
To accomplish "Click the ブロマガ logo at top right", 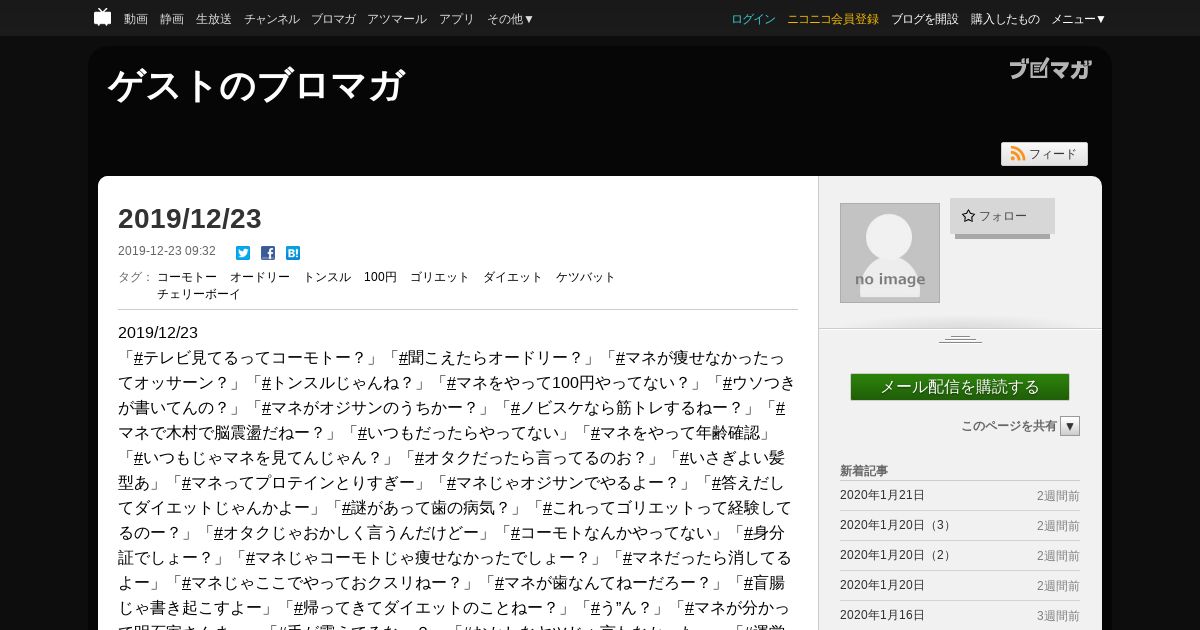I will [1050, 69].
